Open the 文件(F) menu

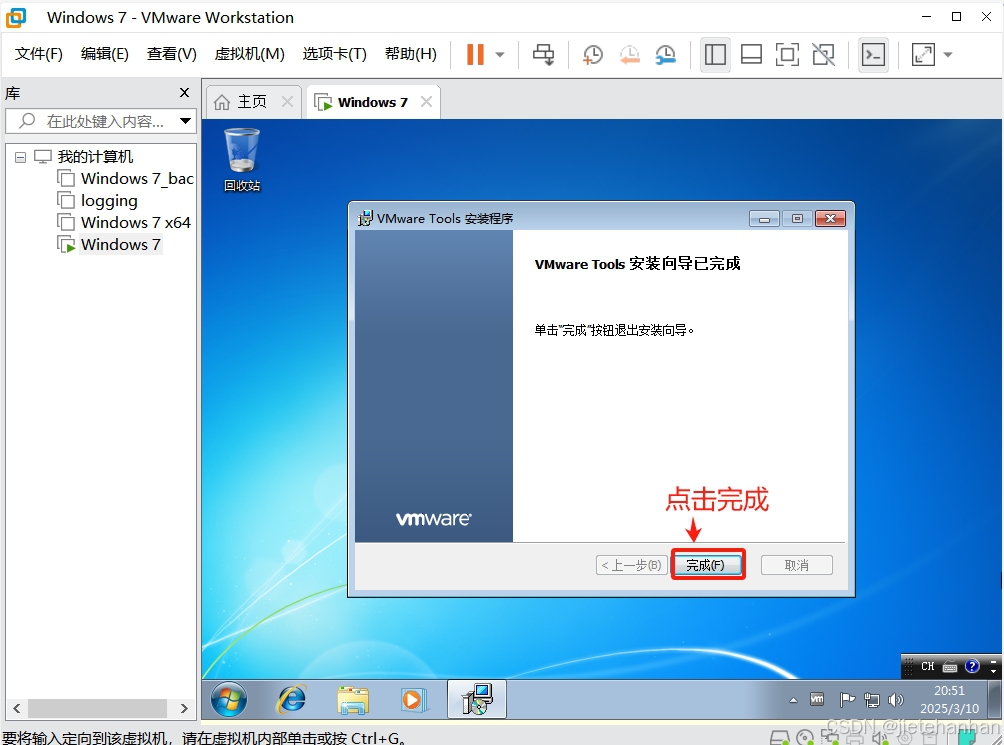point(38,54)
